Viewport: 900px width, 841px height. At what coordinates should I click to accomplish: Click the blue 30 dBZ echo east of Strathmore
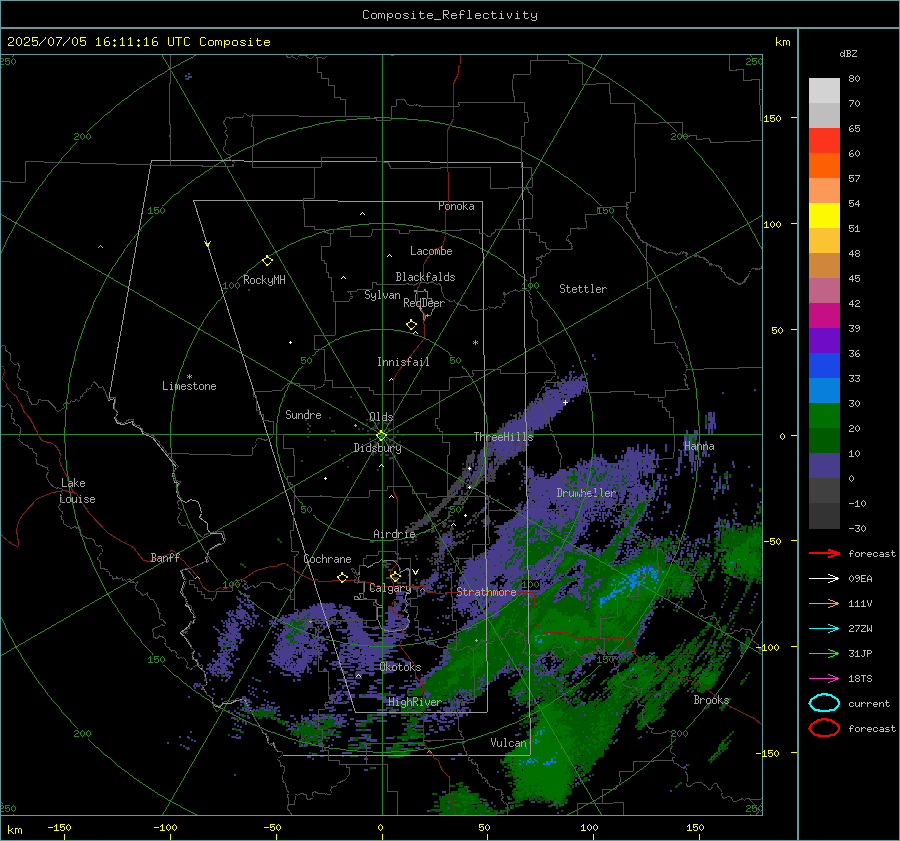pyautogui.click(x=631, y=582)
